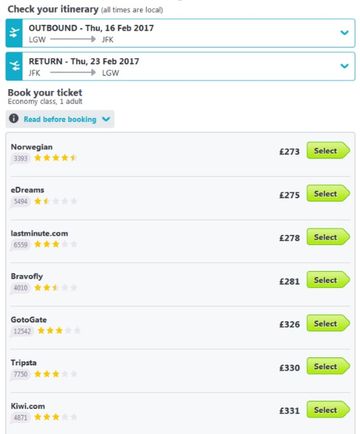Expand the RETURN Thu, 23 Feb itinerary chevron
The height and width of the screenshot is (434, 360).
pos(344,66)
